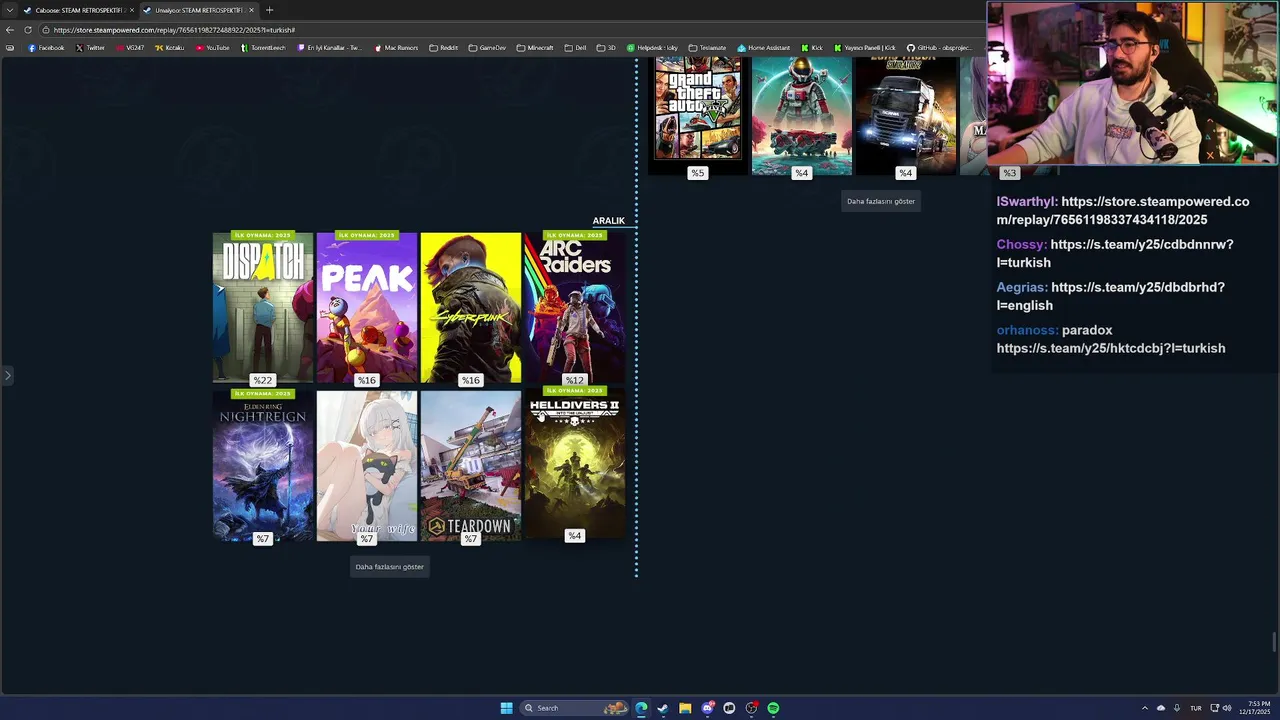
Task: Open the Home Assistant bookmark
Action: tap(763, 48)
